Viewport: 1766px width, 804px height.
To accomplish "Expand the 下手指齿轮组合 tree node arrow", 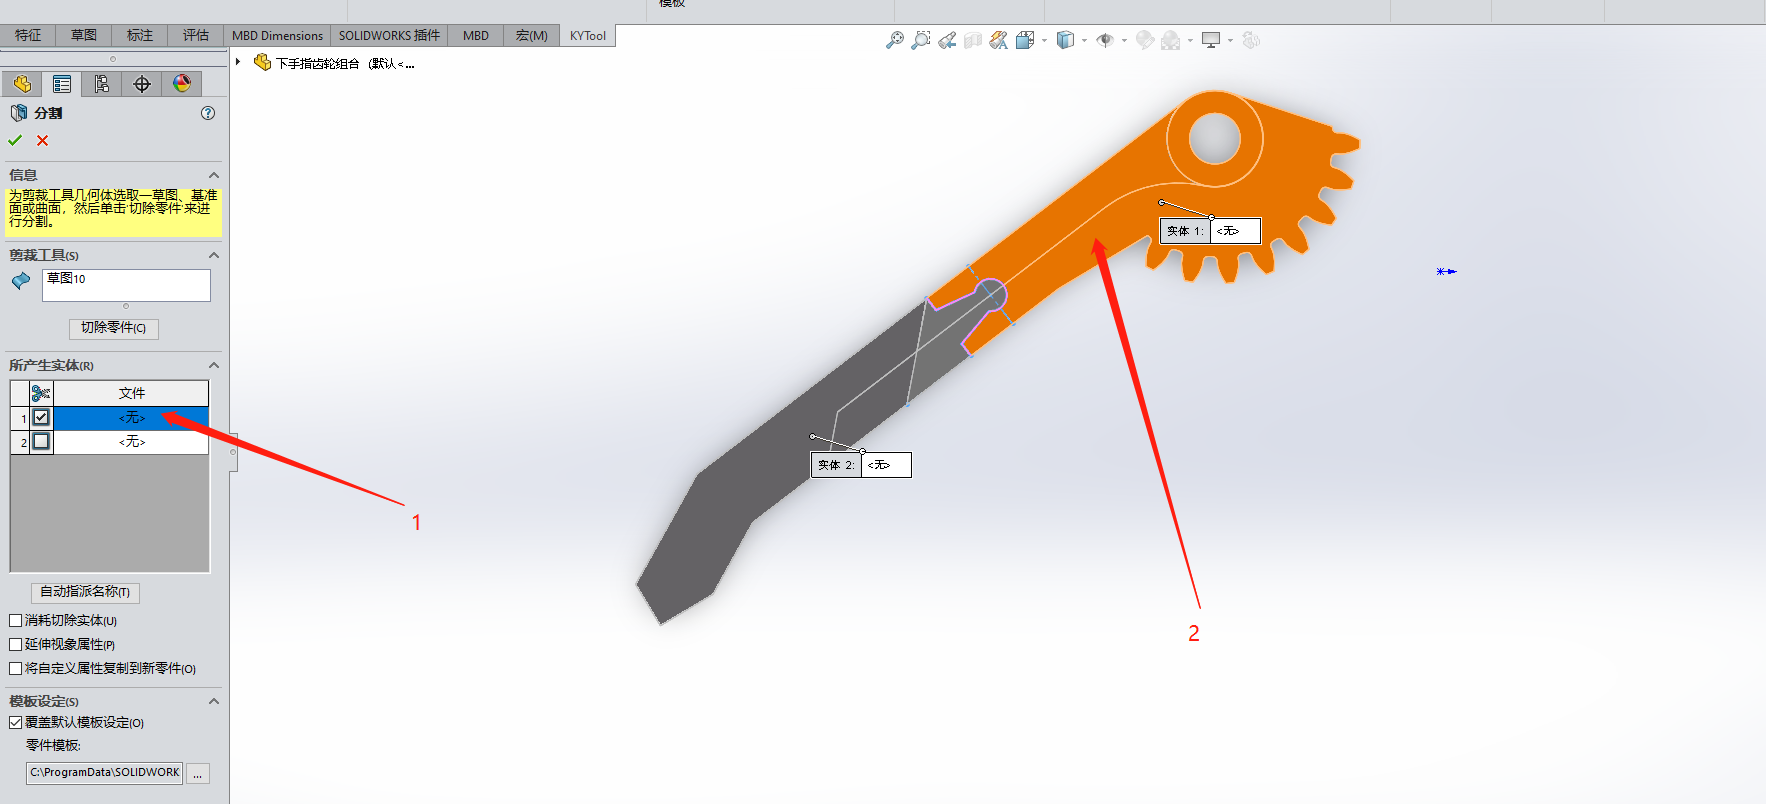I will coord(238,62).
